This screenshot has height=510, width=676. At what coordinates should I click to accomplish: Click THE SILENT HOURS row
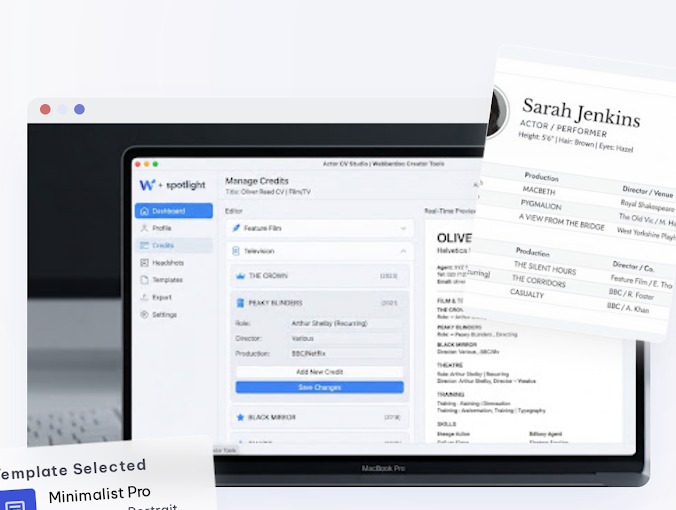point(545,268)
